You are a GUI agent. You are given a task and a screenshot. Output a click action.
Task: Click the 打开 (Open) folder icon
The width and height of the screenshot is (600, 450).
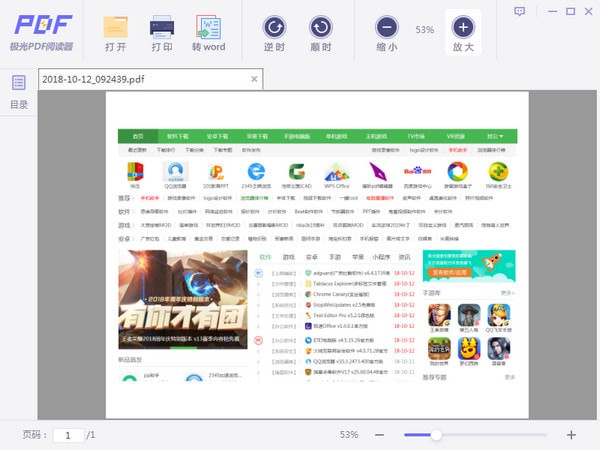[x=116, y=27]
